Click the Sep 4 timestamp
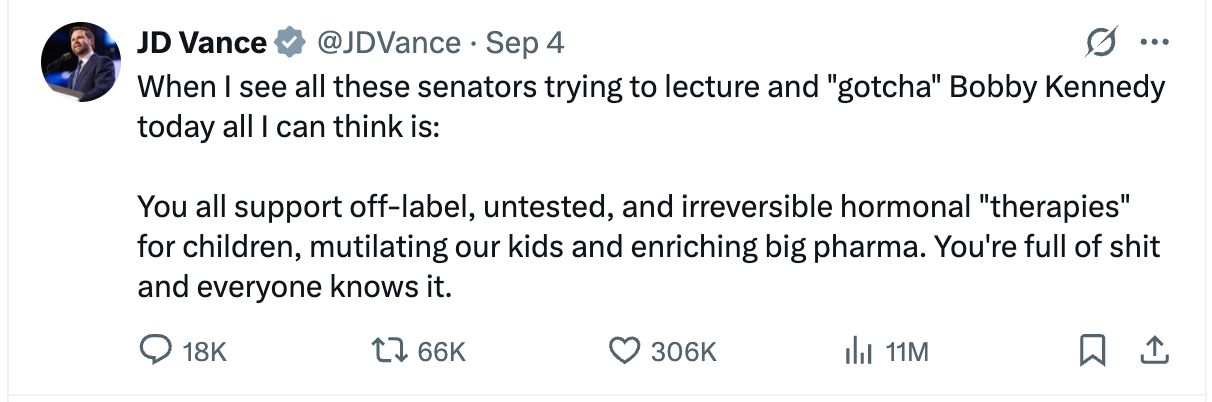 pos(524,43)
